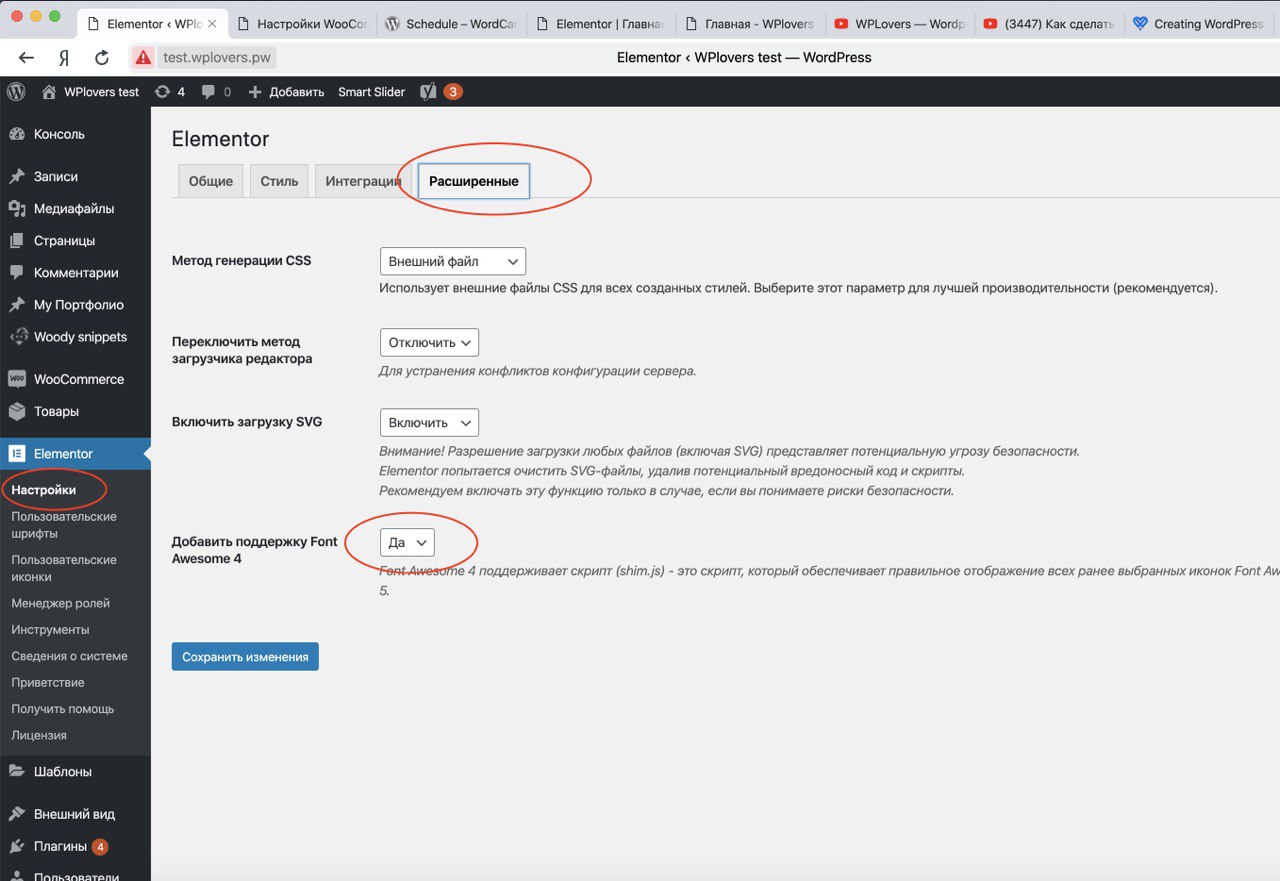
Task: Open the Font Awesome 4 Да dropdown
Action: (407, 542)
